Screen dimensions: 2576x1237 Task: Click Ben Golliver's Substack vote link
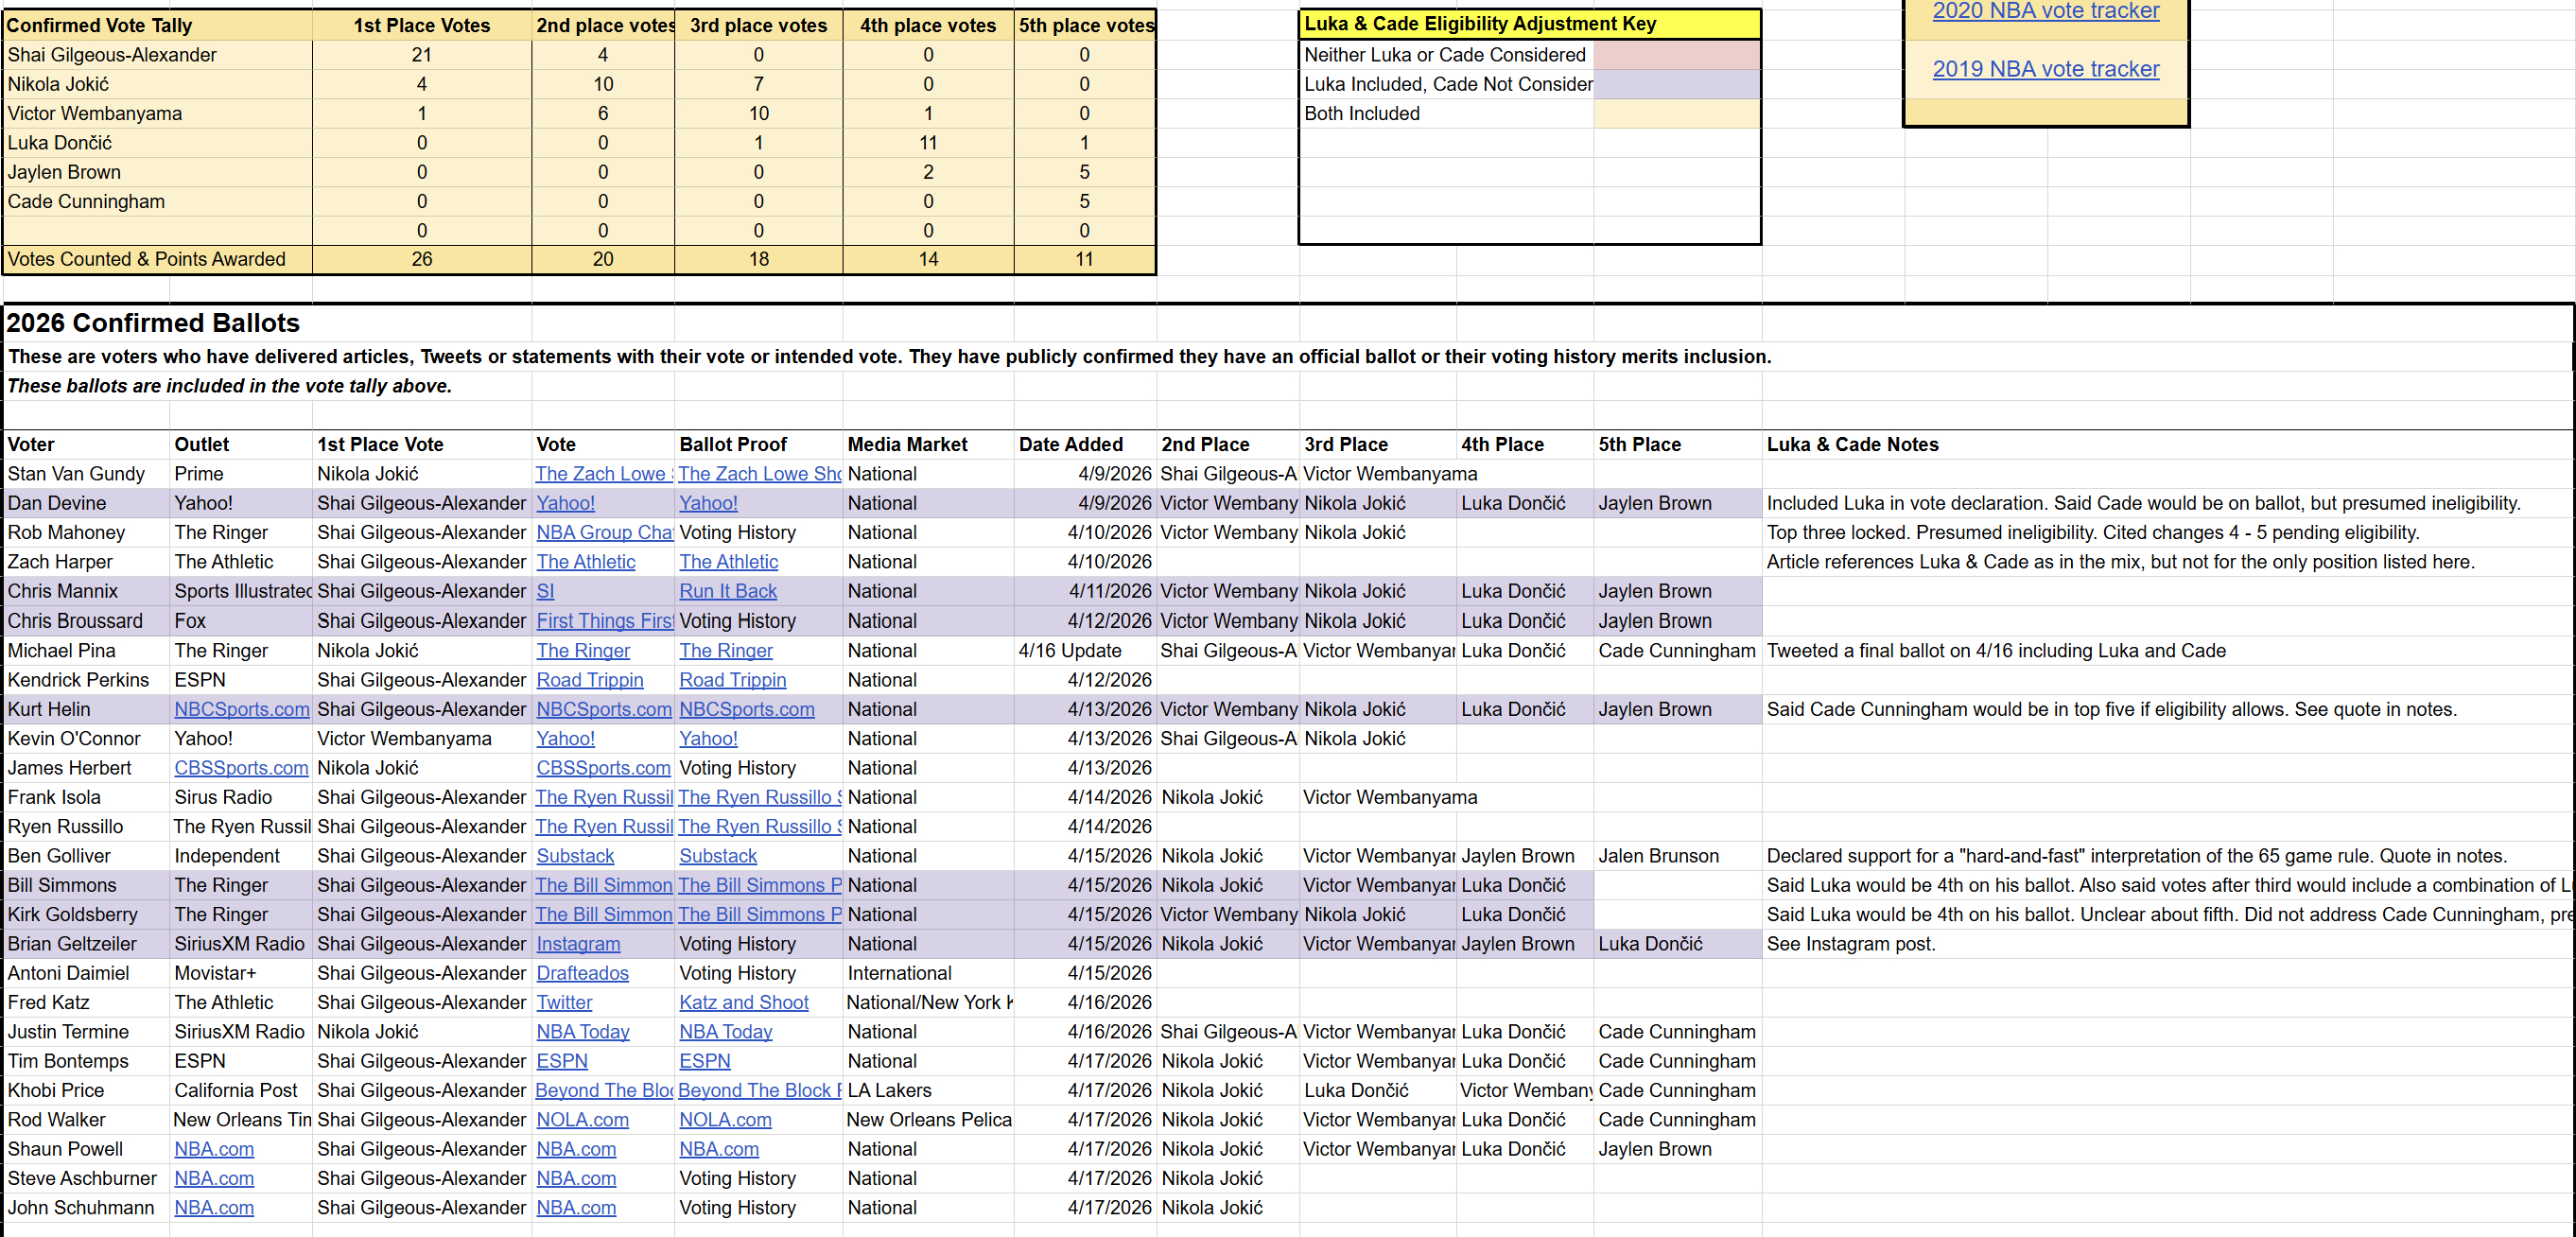point(575,856)
